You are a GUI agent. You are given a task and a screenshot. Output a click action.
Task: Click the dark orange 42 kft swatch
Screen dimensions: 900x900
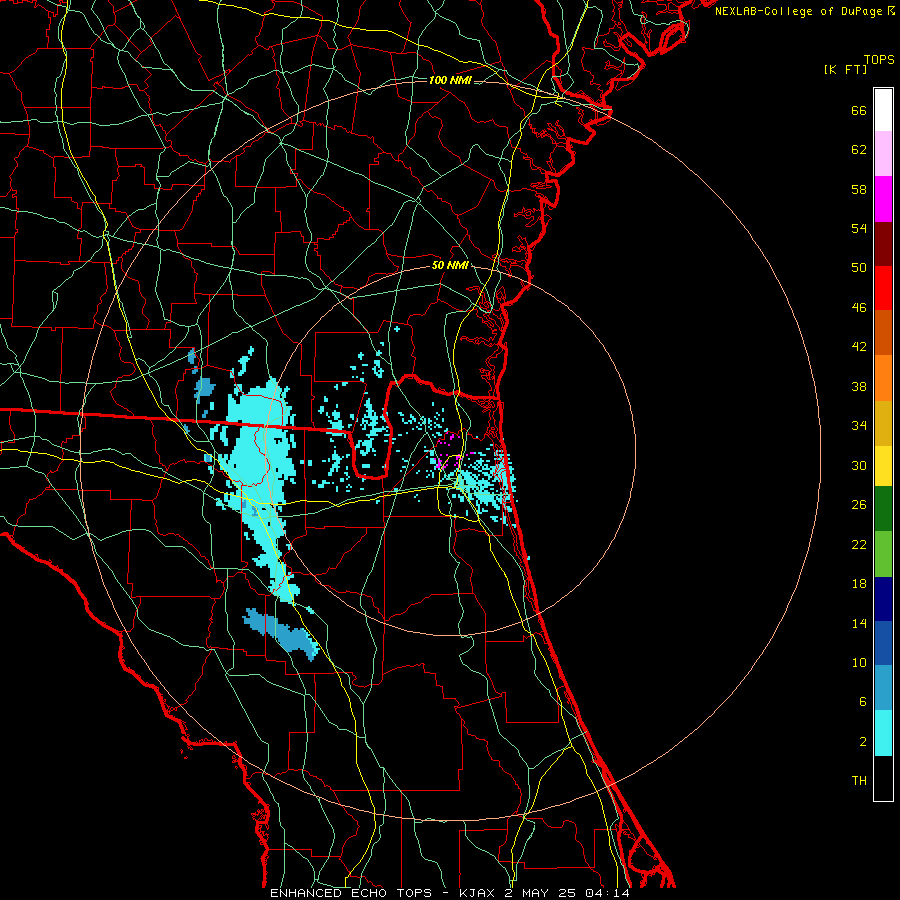click(x=883, y=332)
